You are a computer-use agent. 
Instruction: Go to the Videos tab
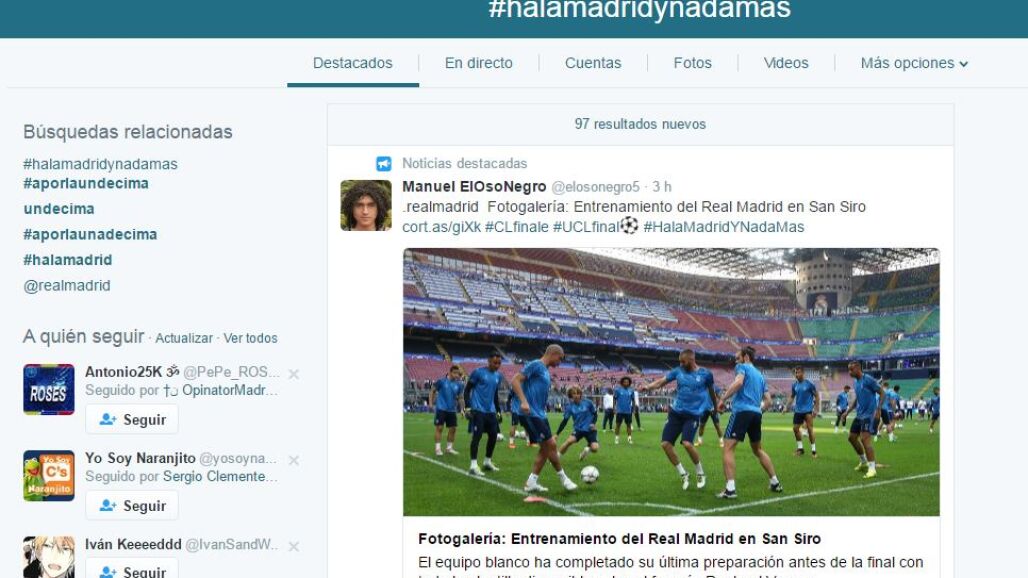(x=785, y=63)
